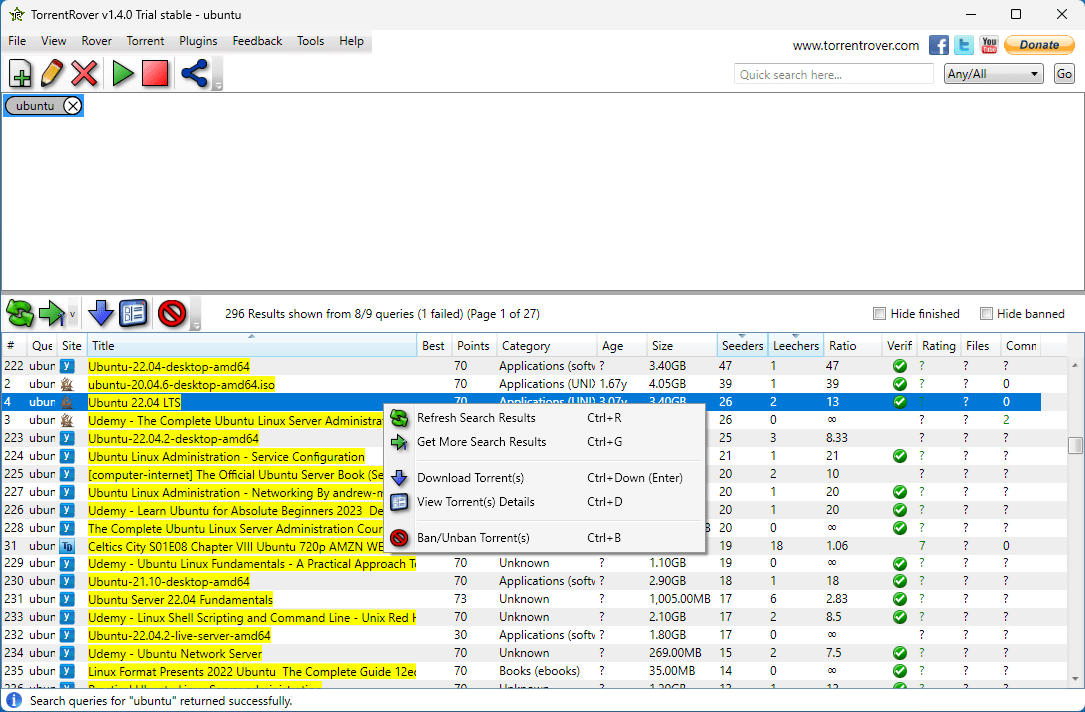Open the View menu
1085x712 pixels.
coord(53,41)
